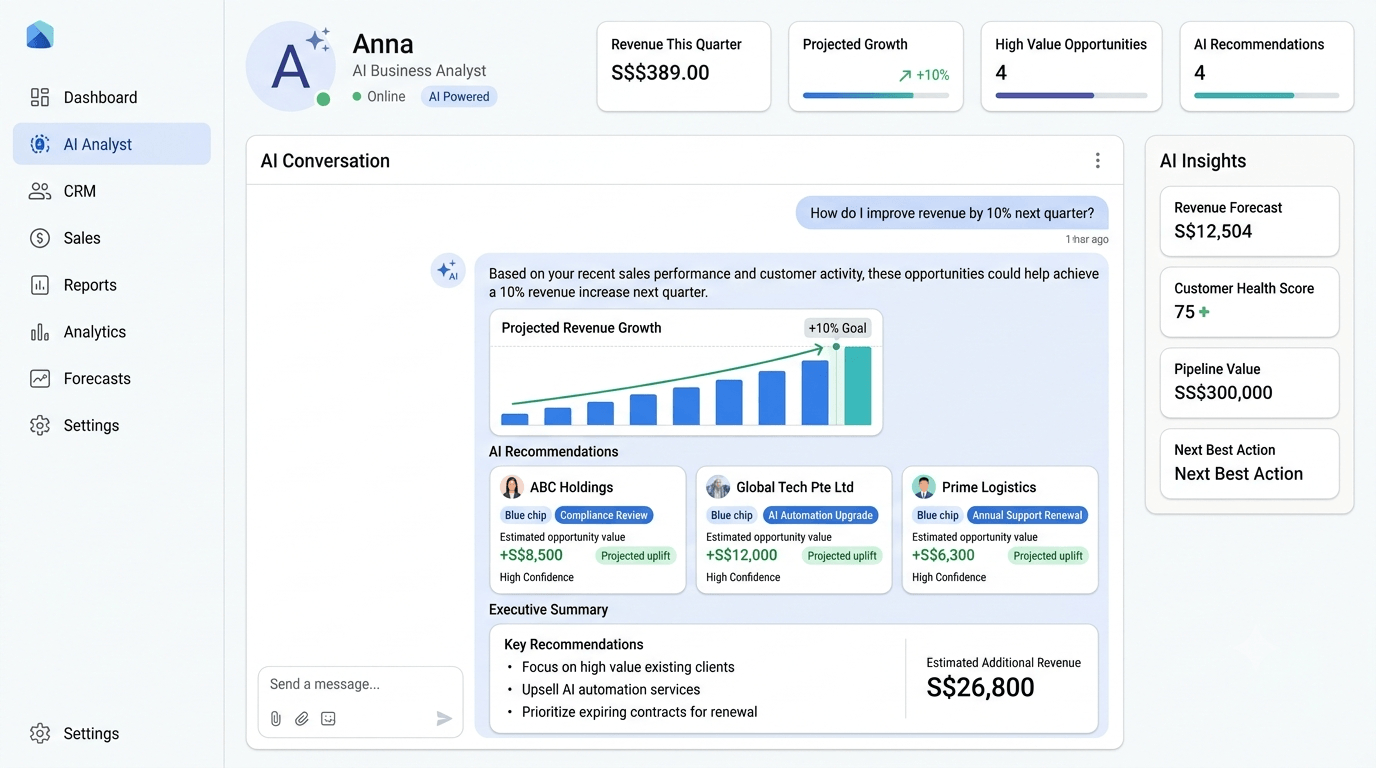Click Prime Logistics Projected uplift badge
The height and width of the screenshot is (768, 1376).
coord(1048,556)
